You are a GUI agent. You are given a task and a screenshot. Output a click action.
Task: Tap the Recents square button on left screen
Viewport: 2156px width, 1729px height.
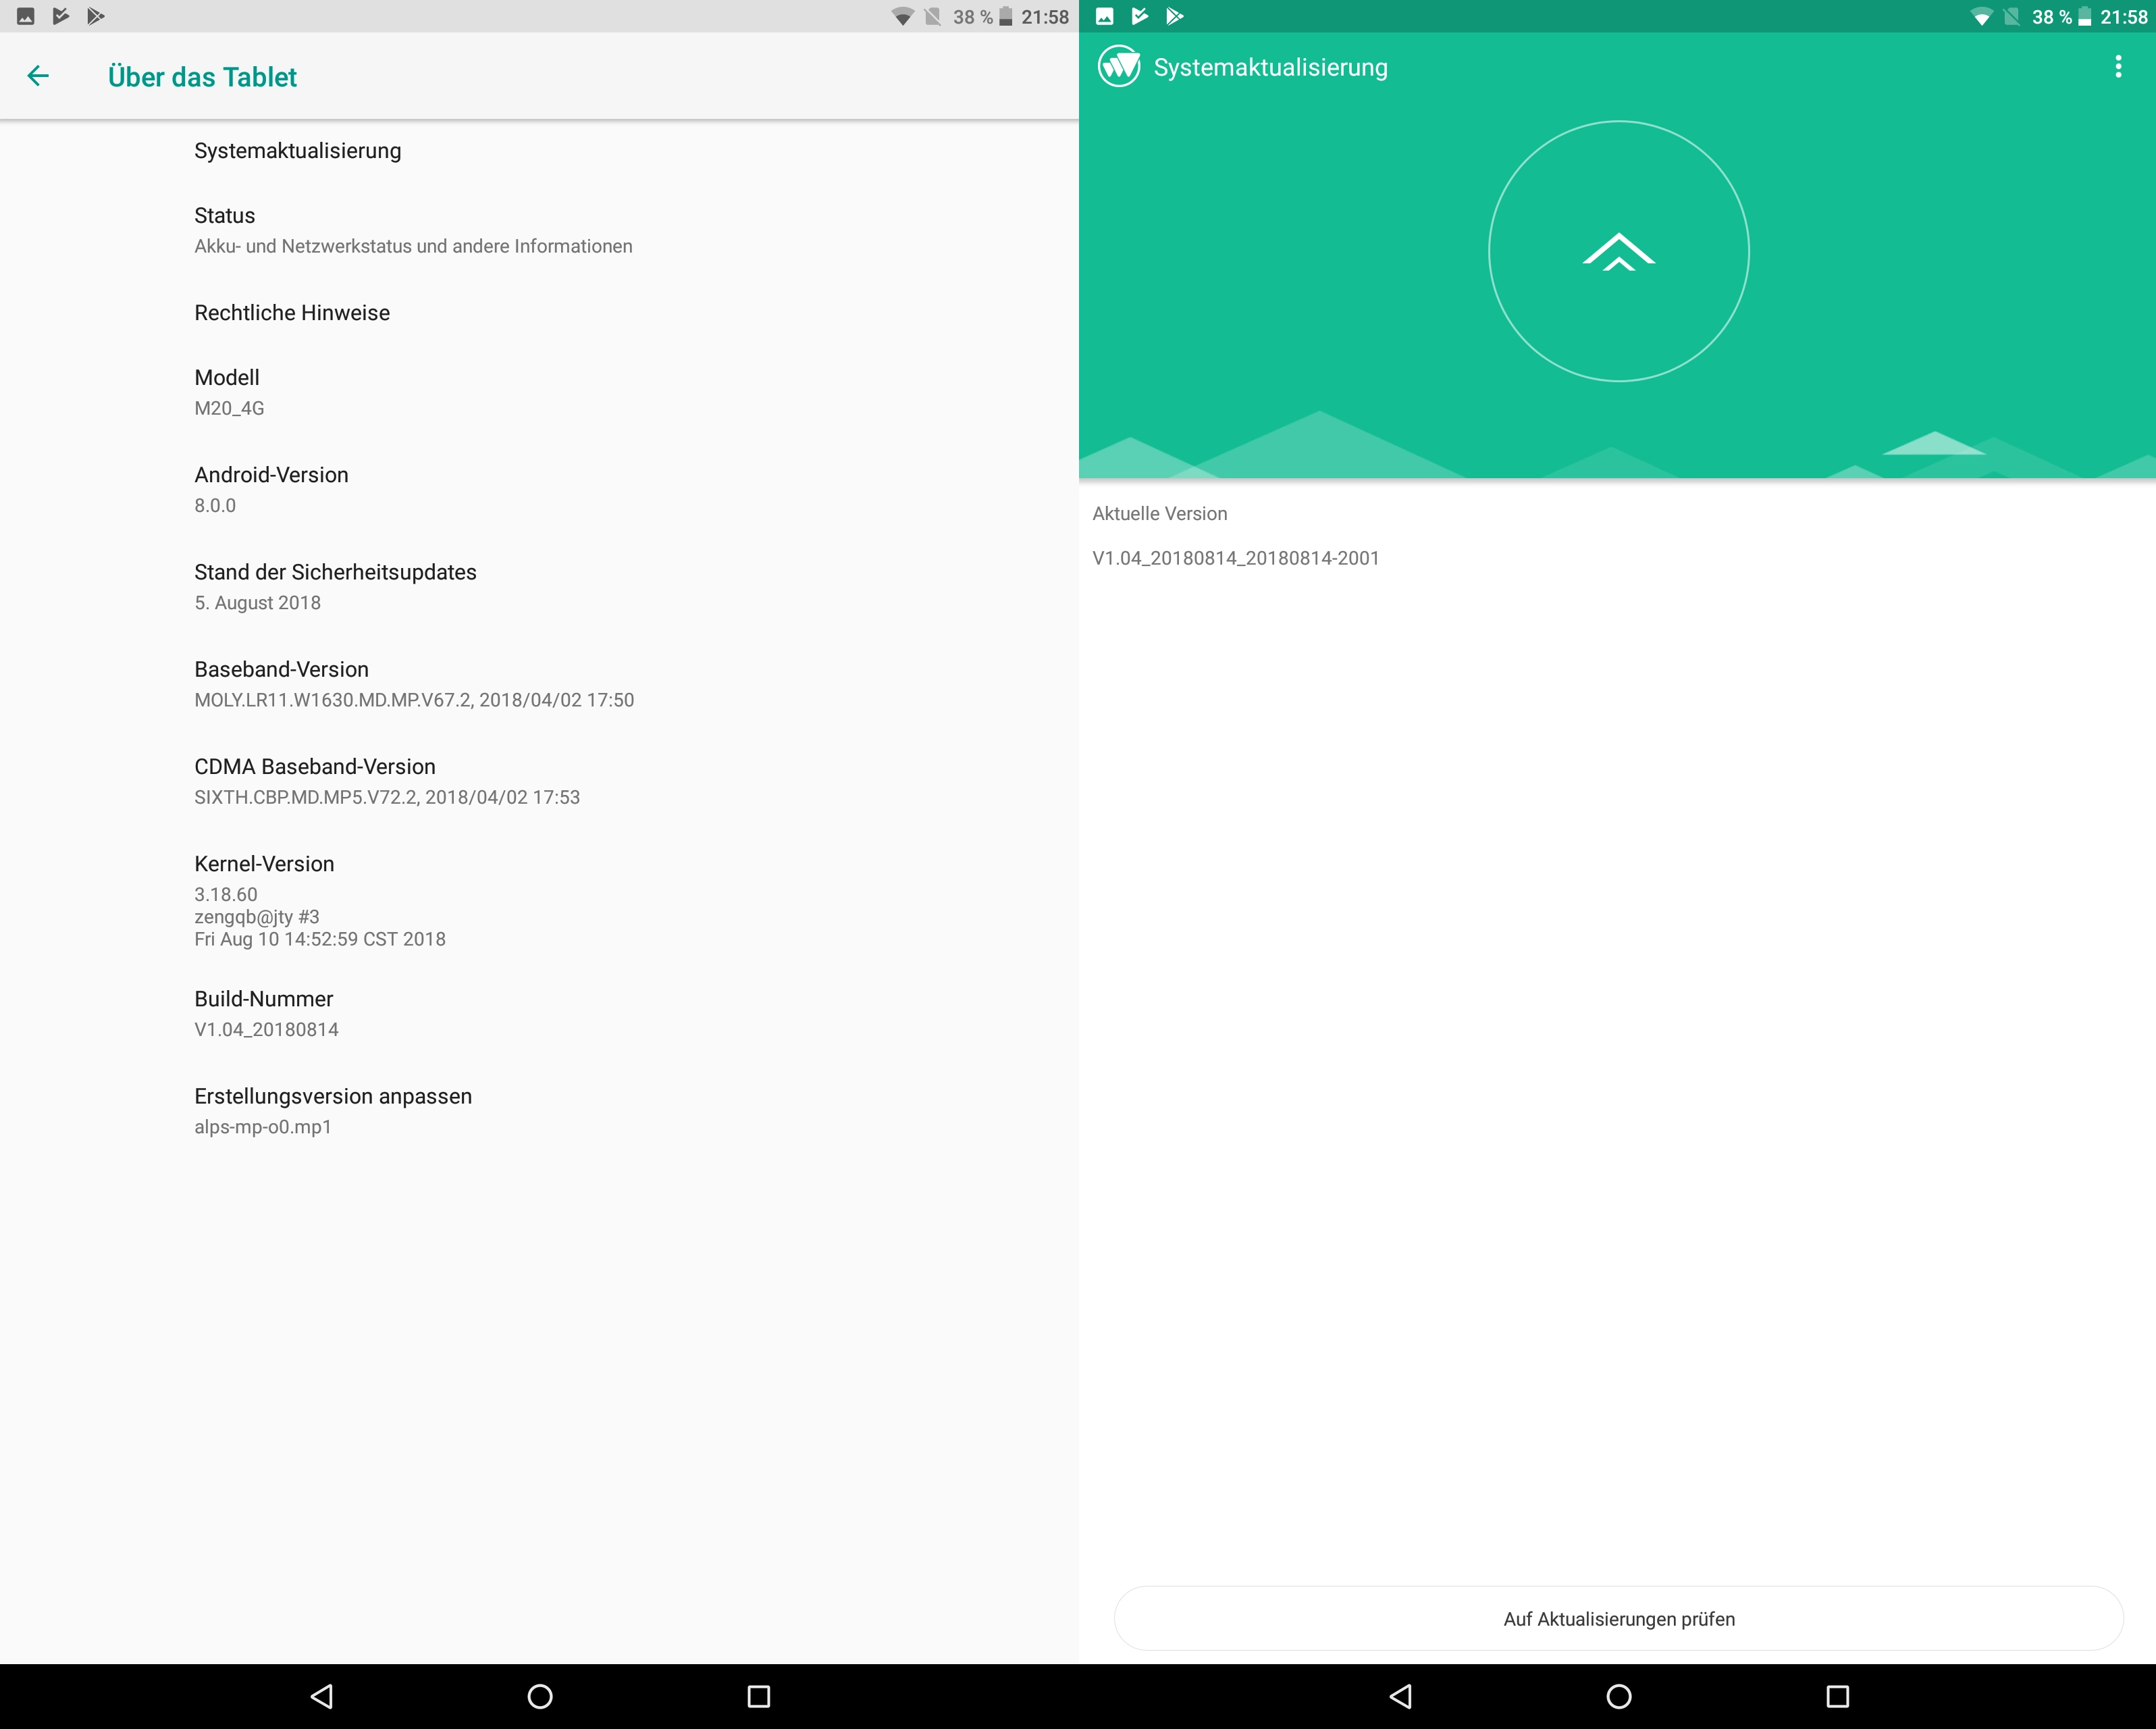coord(758,1696)
